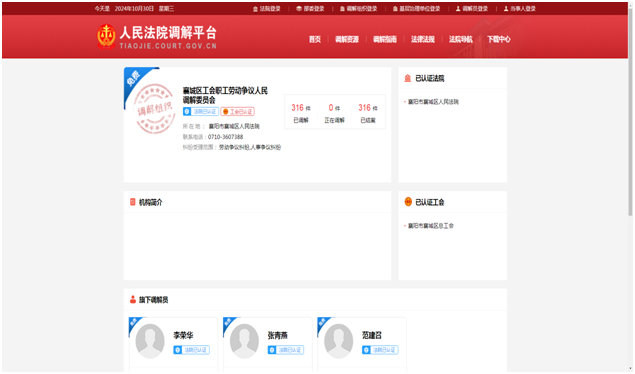Open the 法院导航 navigation item
Screen dimensions: 635x374
460,39
